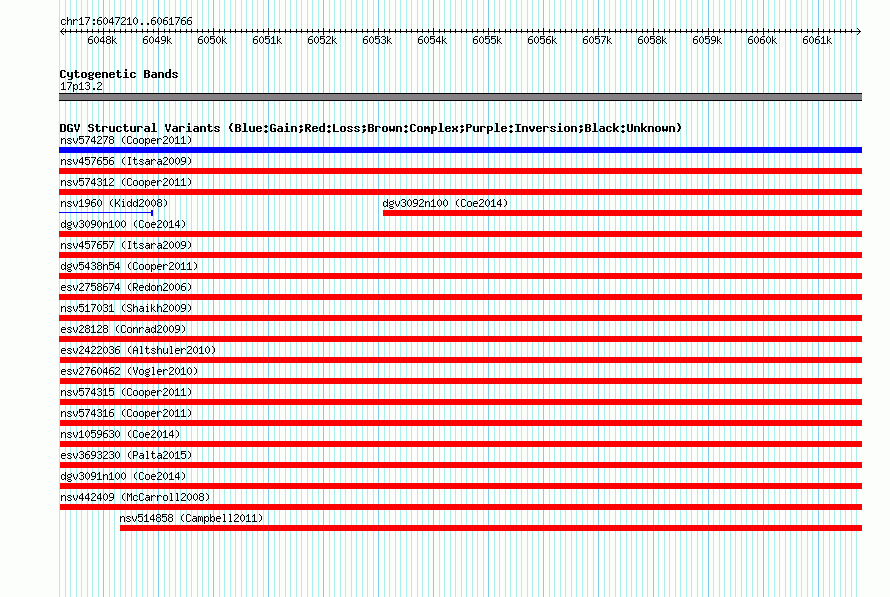Screen dimensions: 890x597
Task: Click the Cytogenetic Bands track title
Action: (x=119, y=74)
